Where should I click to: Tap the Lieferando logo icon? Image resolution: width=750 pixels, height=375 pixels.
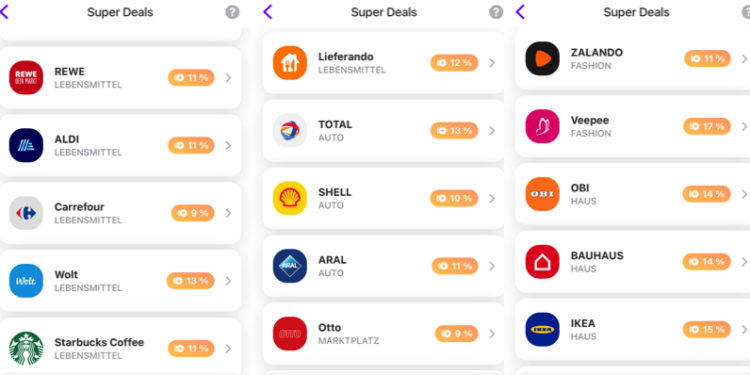click(x=290, y=63)
